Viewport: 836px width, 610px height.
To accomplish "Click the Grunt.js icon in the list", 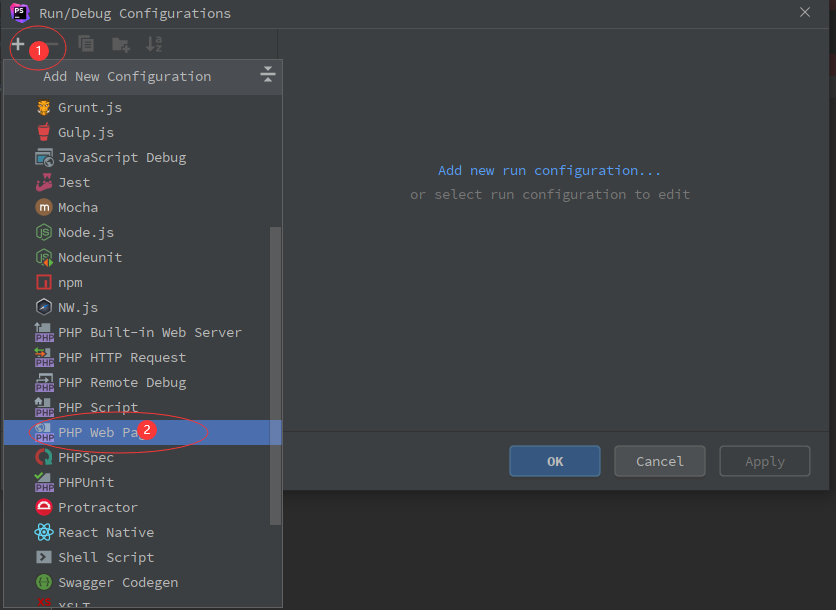I will (44, 107).
